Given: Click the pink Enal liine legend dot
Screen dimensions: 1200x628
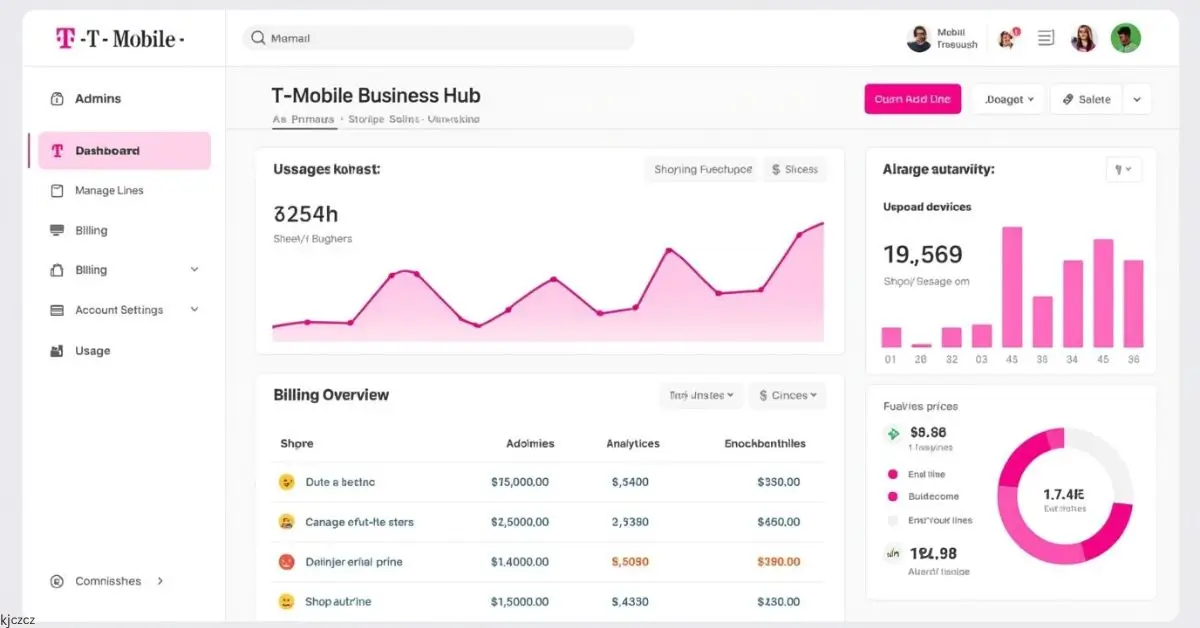Looking at the screenshot, I should click(893, 475).
